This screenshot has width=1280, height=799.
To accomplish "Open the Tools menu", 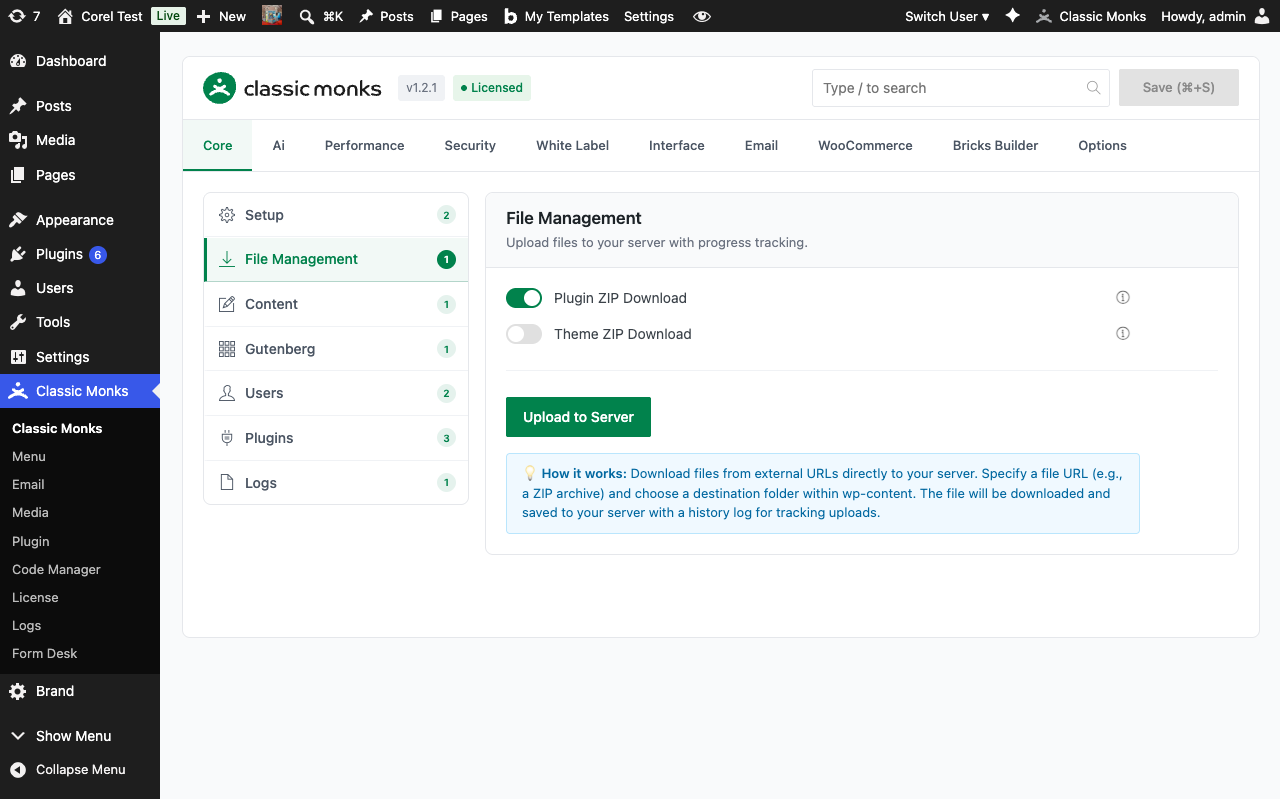I will 80,322.
